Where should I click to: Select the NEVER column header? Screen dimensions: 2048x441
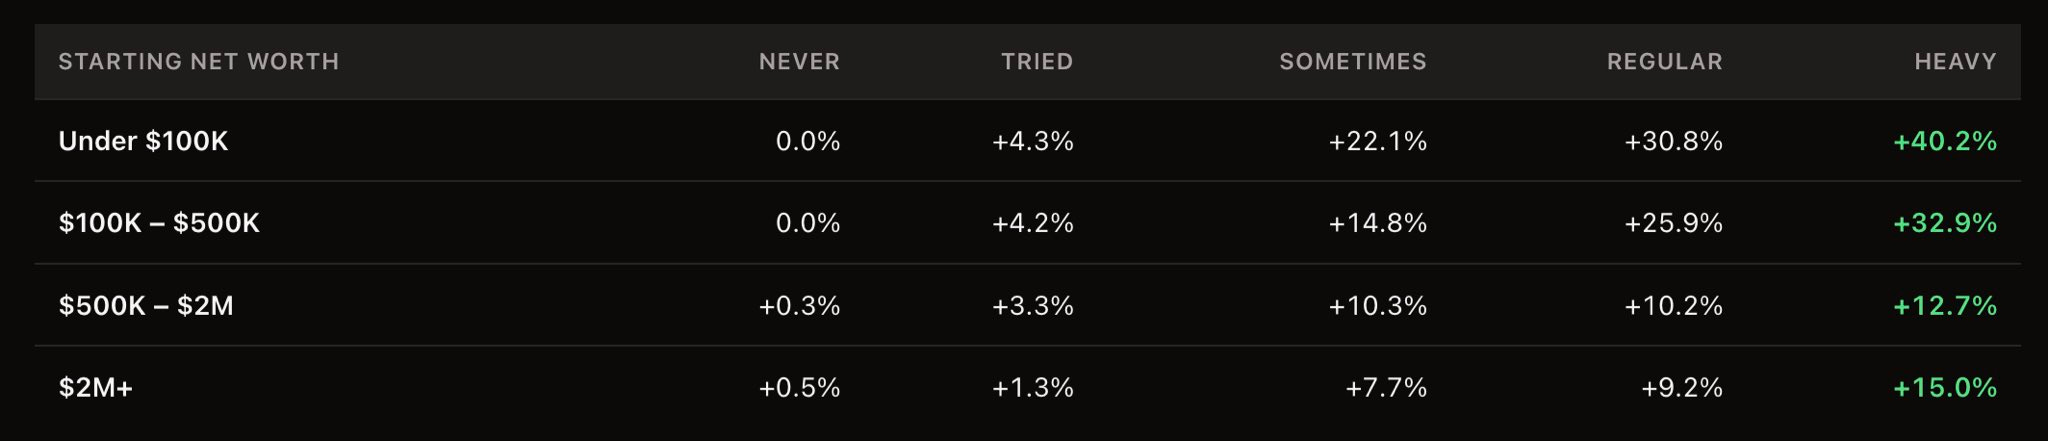799,62
